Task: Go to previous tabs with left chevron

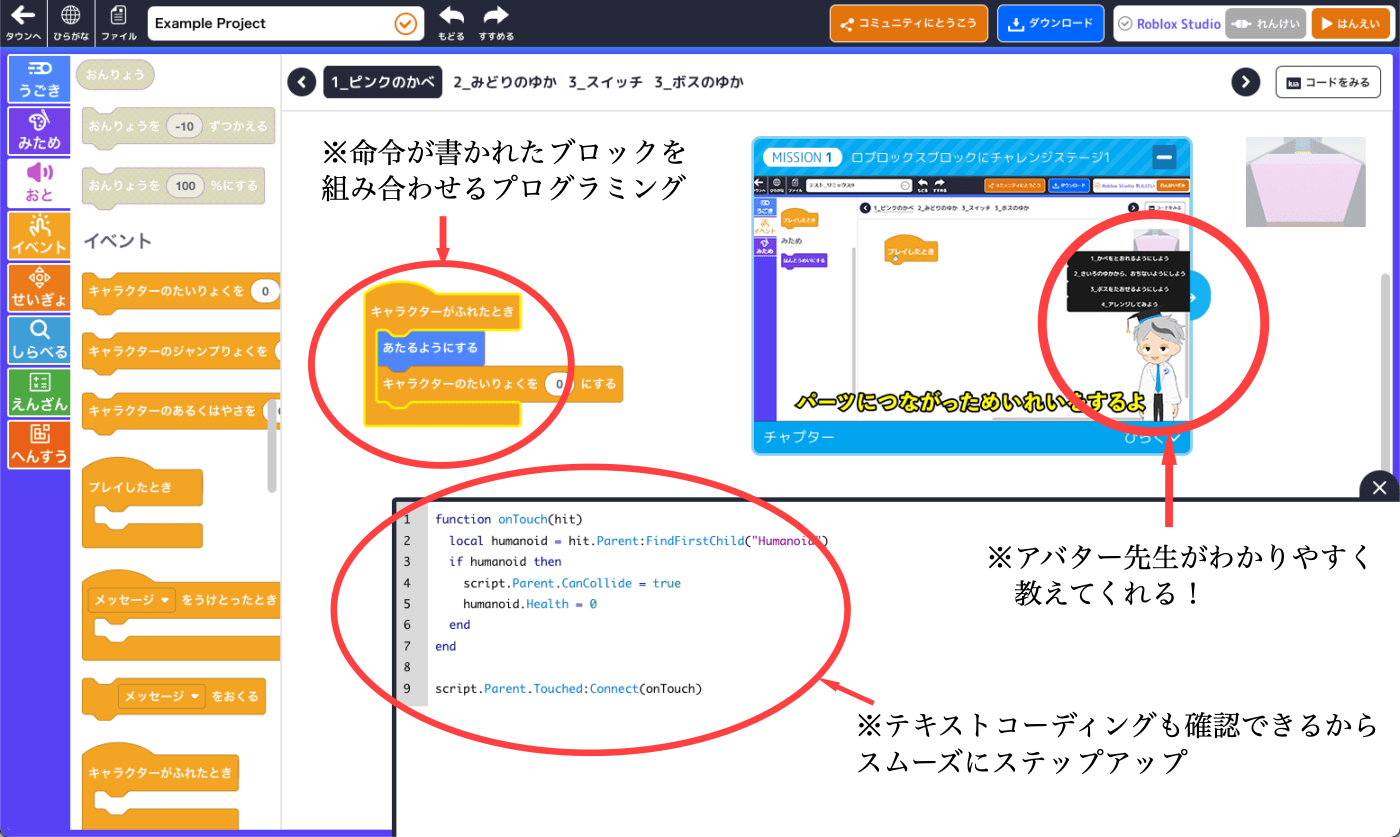Action: point(301,82)
